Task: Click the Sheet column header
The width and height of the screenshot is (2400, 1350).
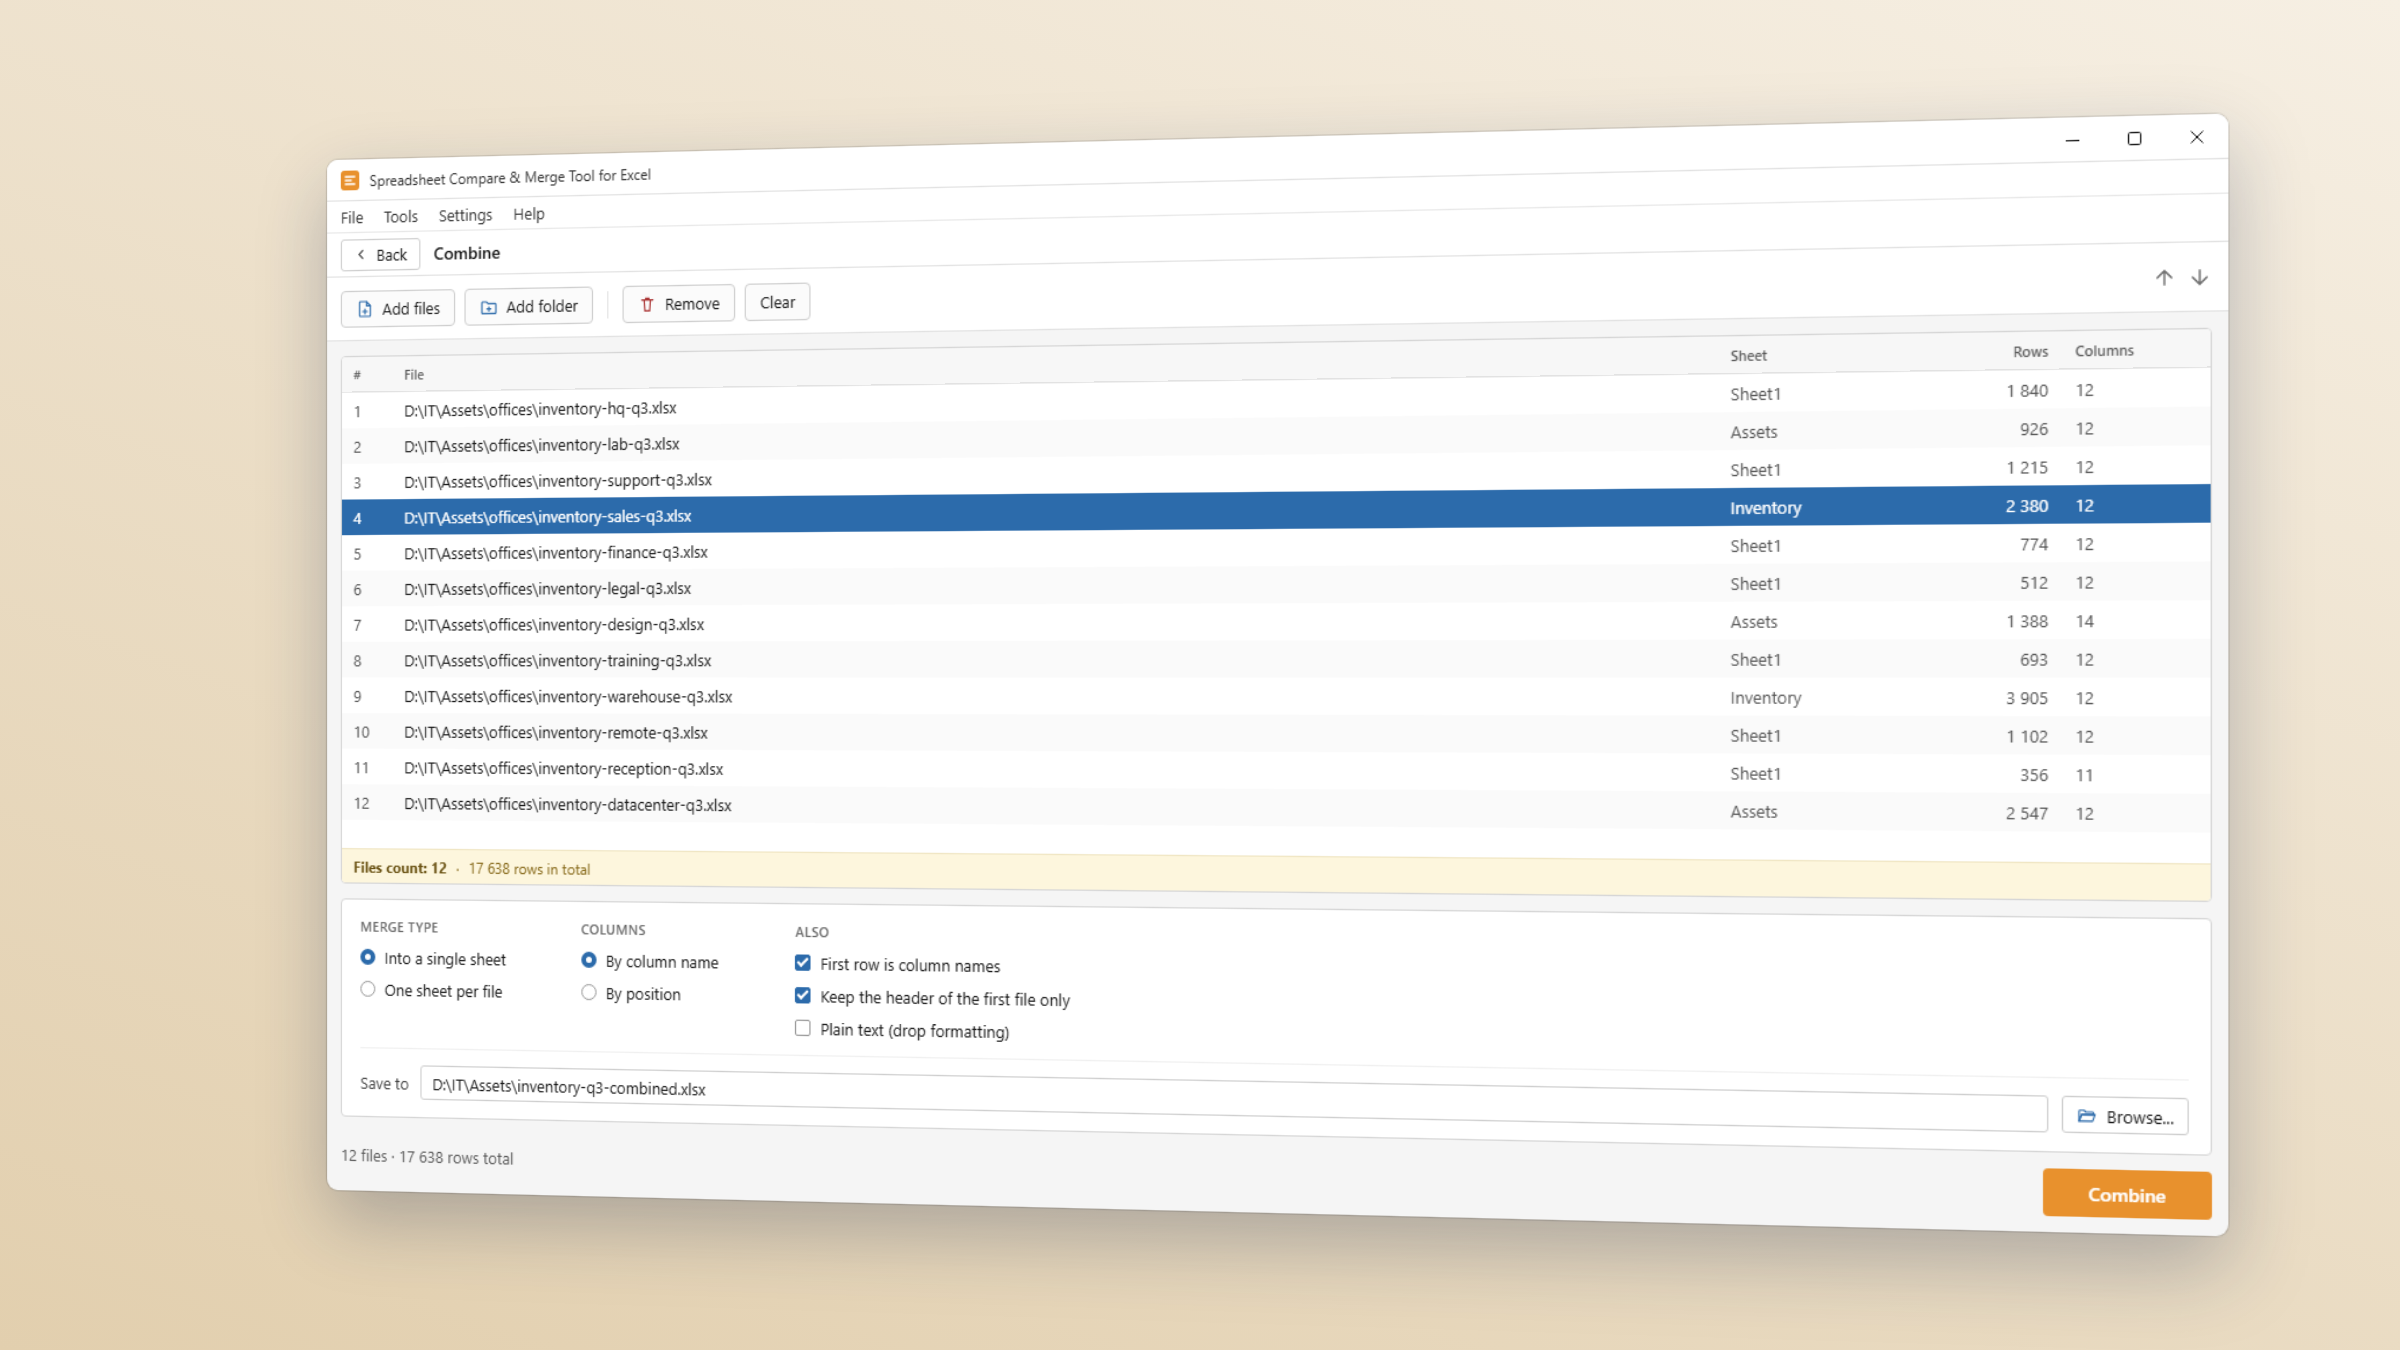Action: point(1749,356)
